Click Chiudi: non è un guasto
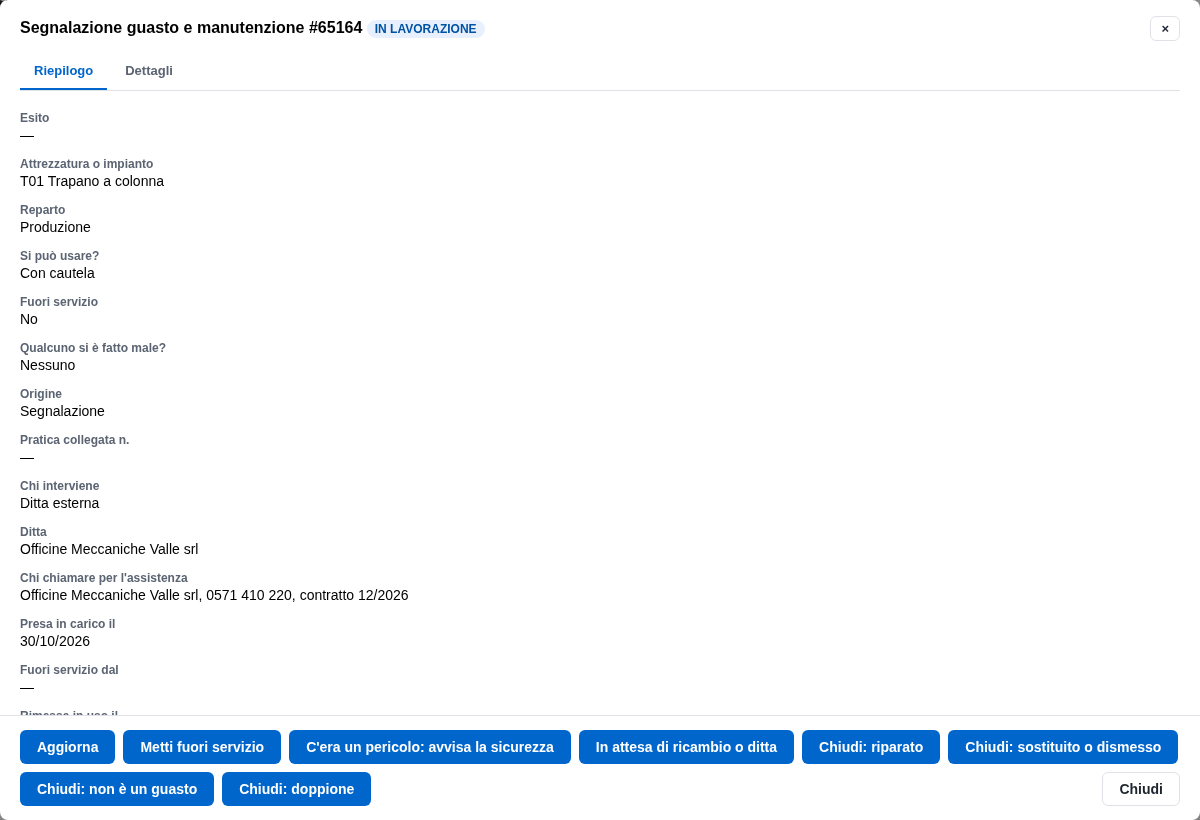1200x820 pixels. [117, 789]
